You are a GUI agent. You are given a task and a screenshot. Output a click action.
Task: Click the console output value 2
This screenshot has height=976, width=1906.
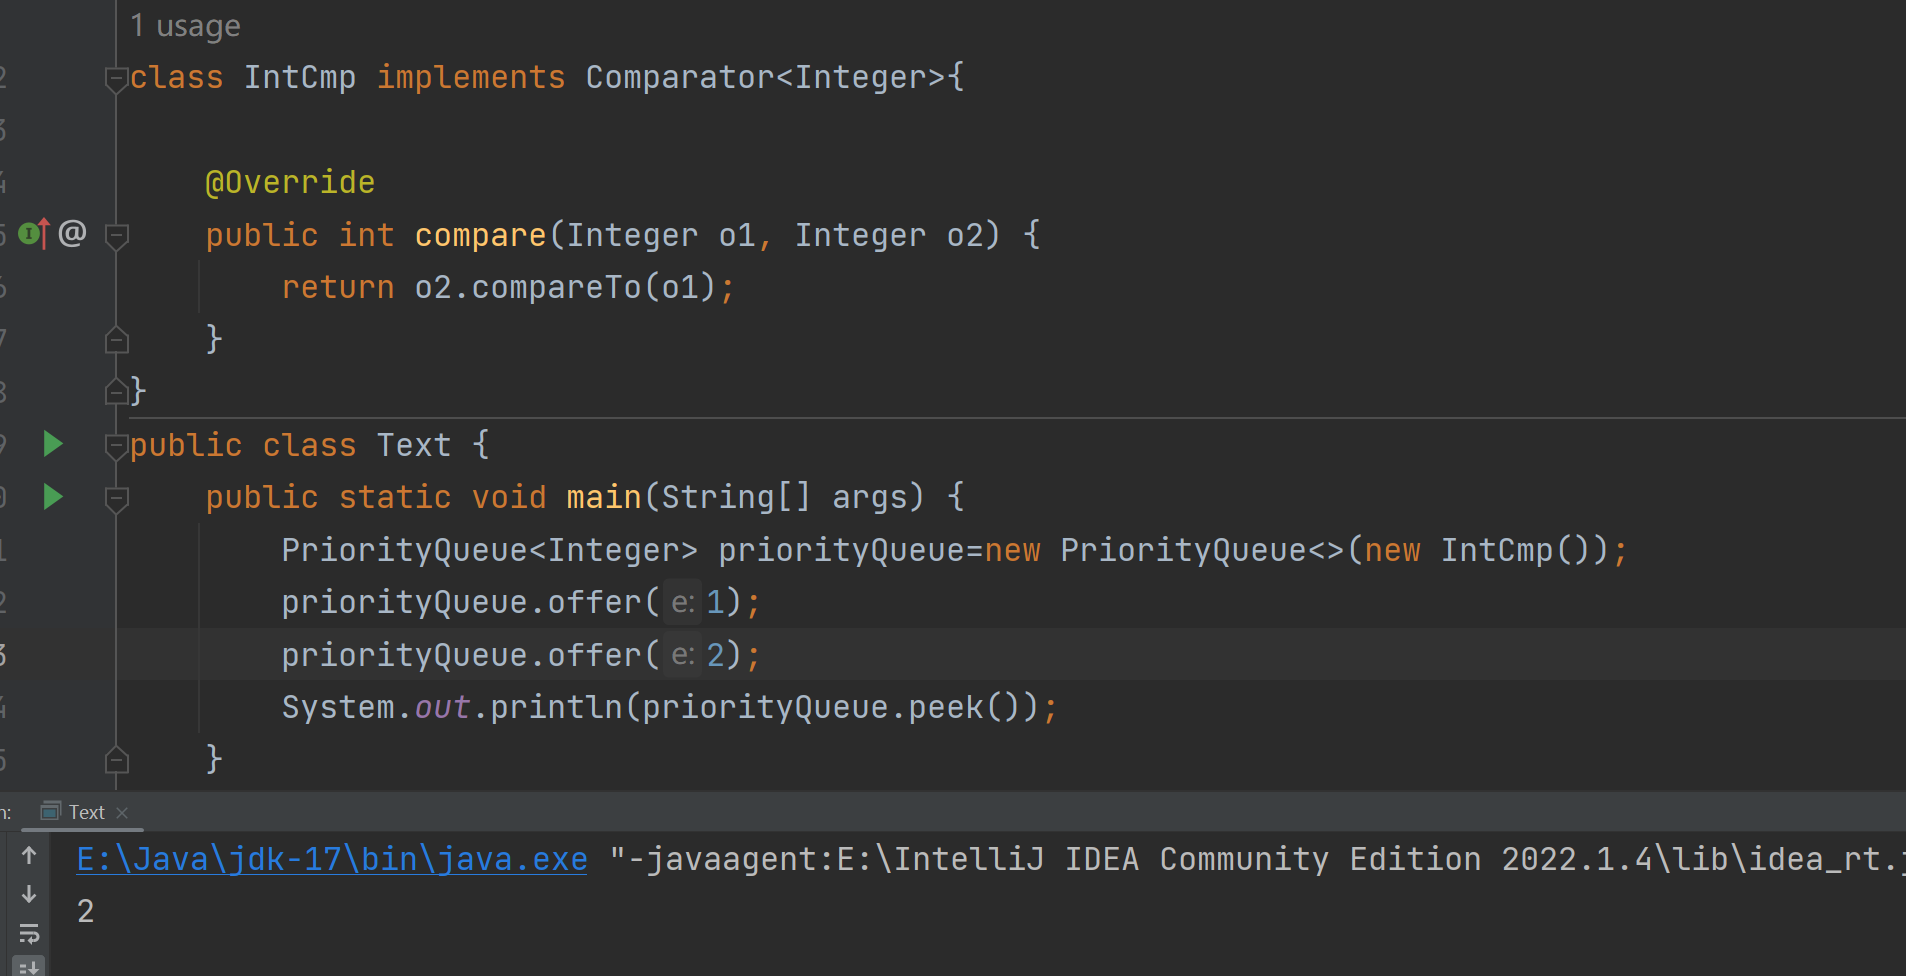86,911
